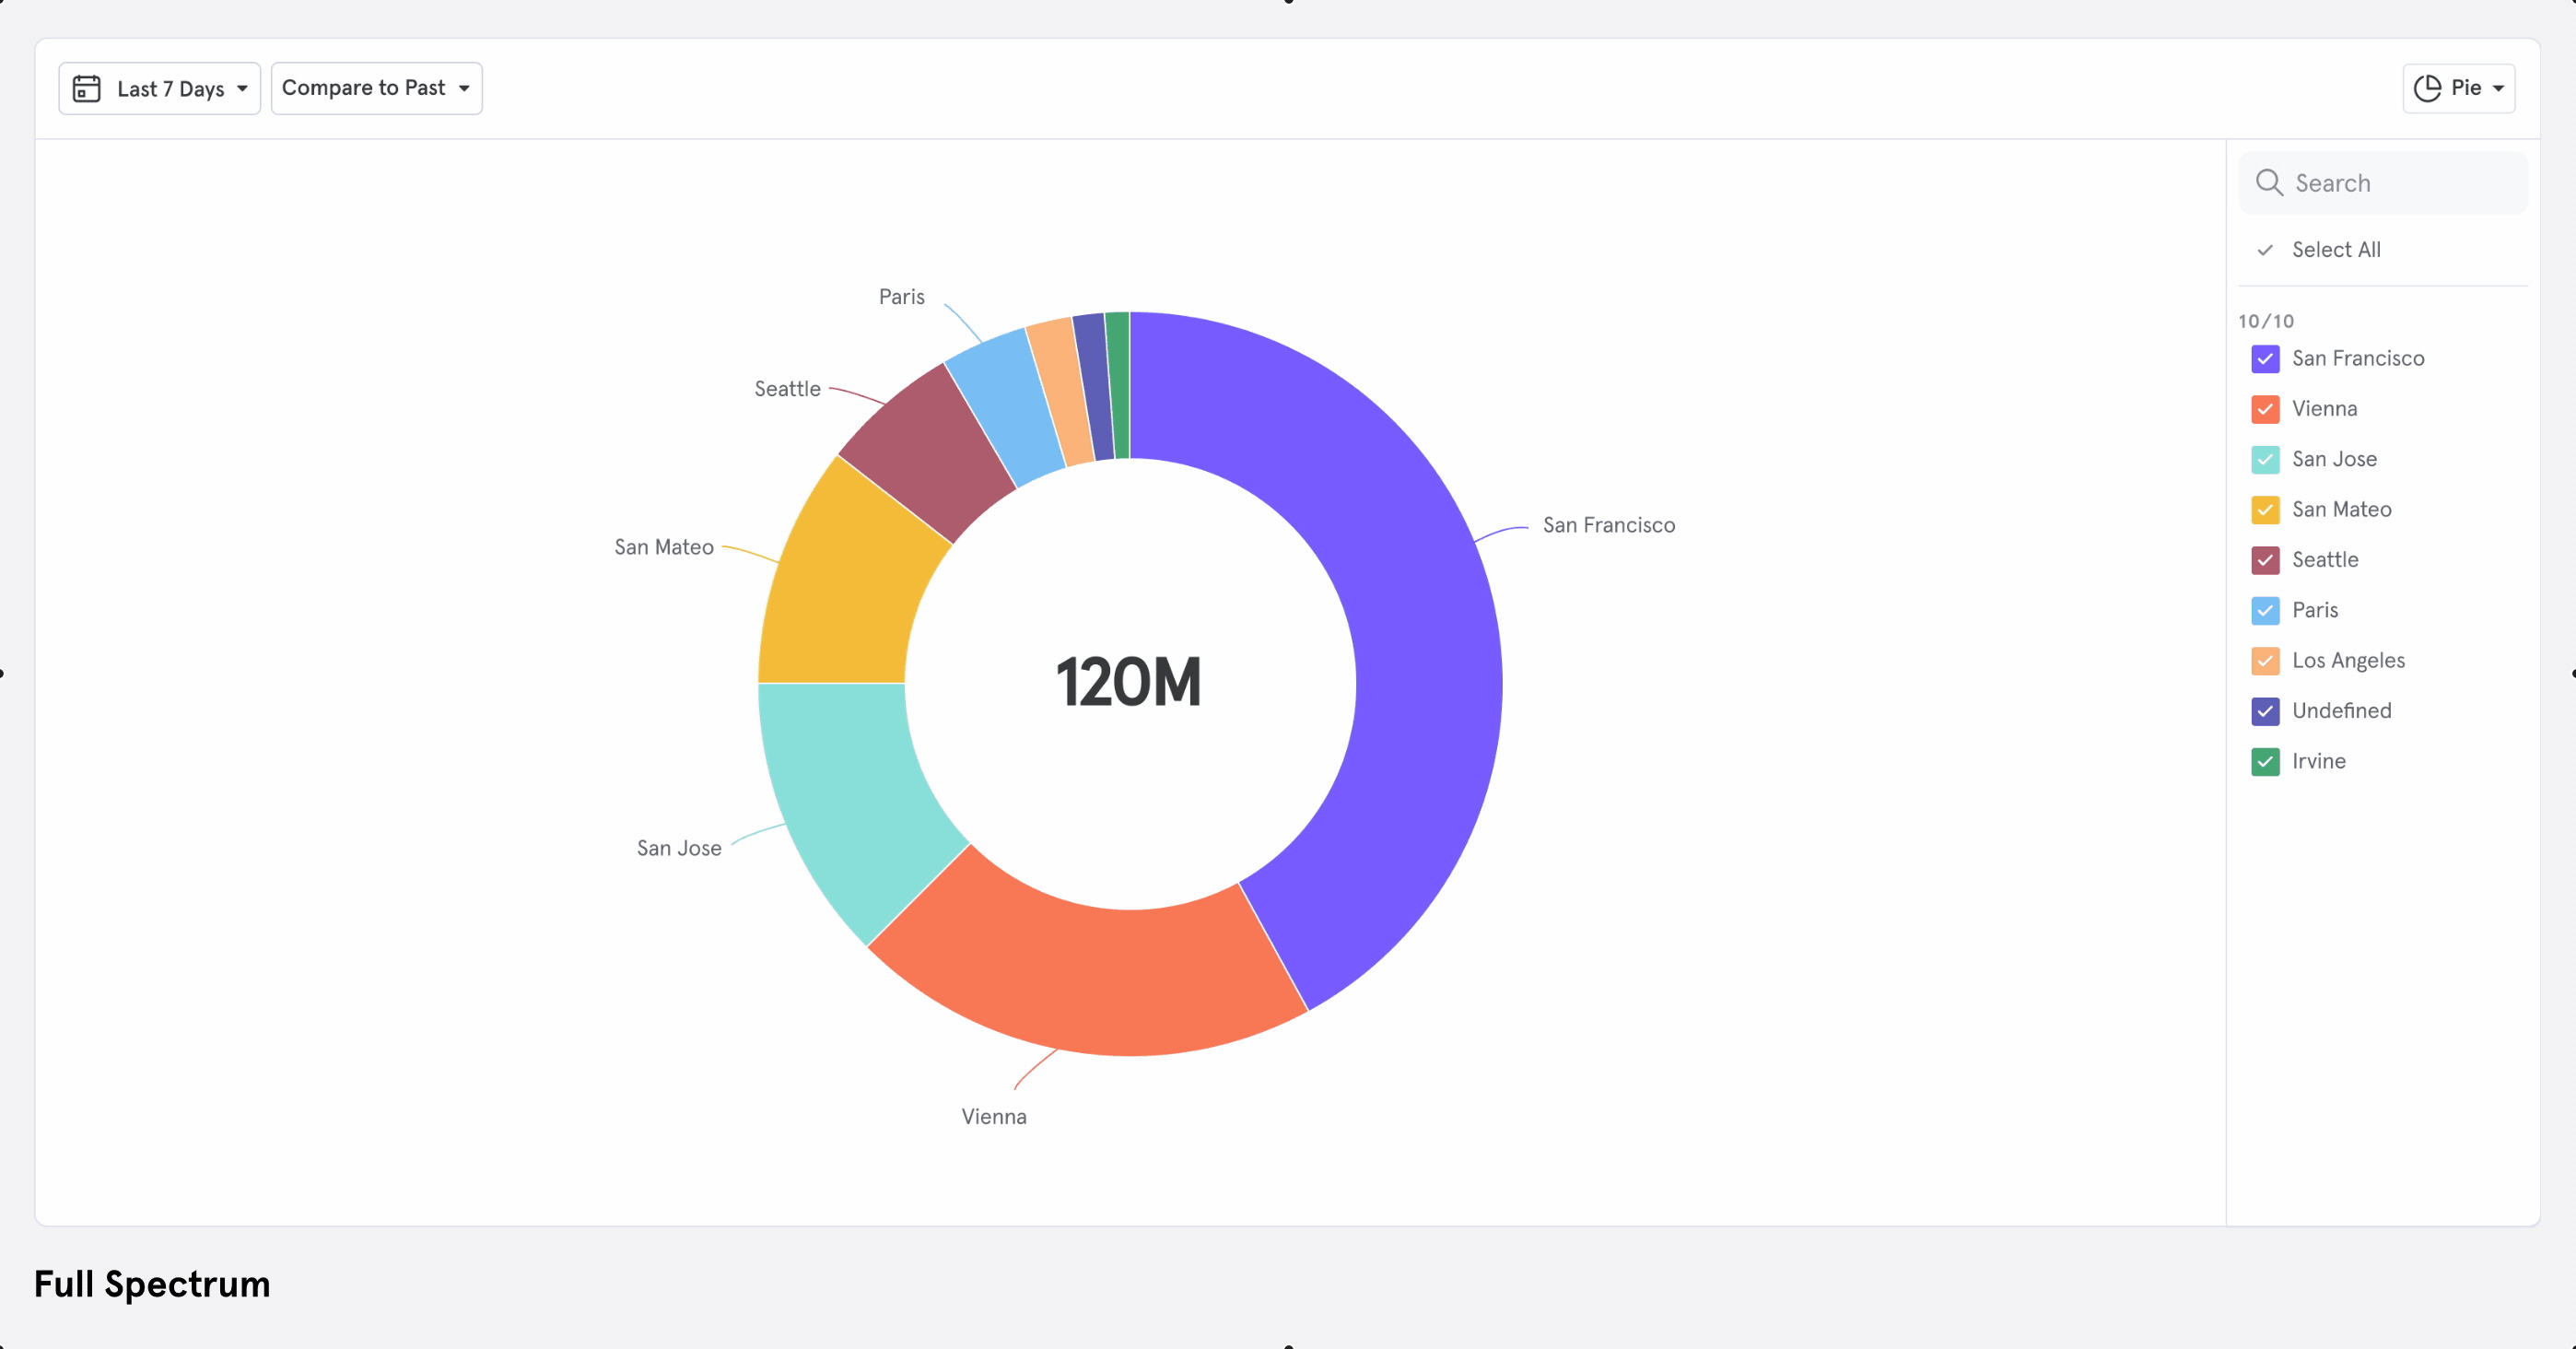Disable the Seattle checkbox

tap(2265, 560)
